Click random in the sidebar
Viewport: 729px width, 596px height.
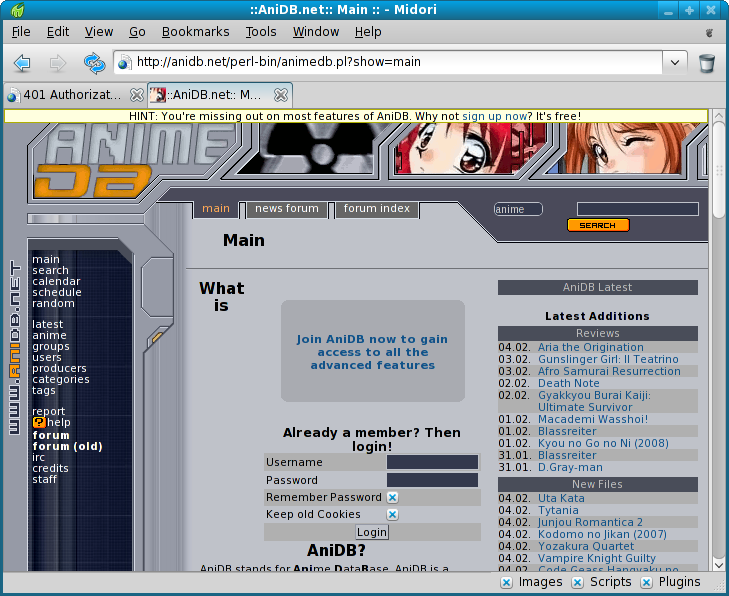tap(53, 303)
